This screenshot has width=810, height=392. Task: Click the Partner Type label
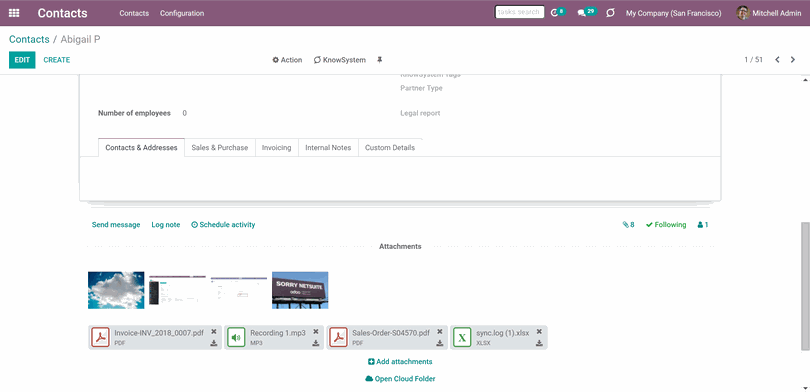point(421,88)
